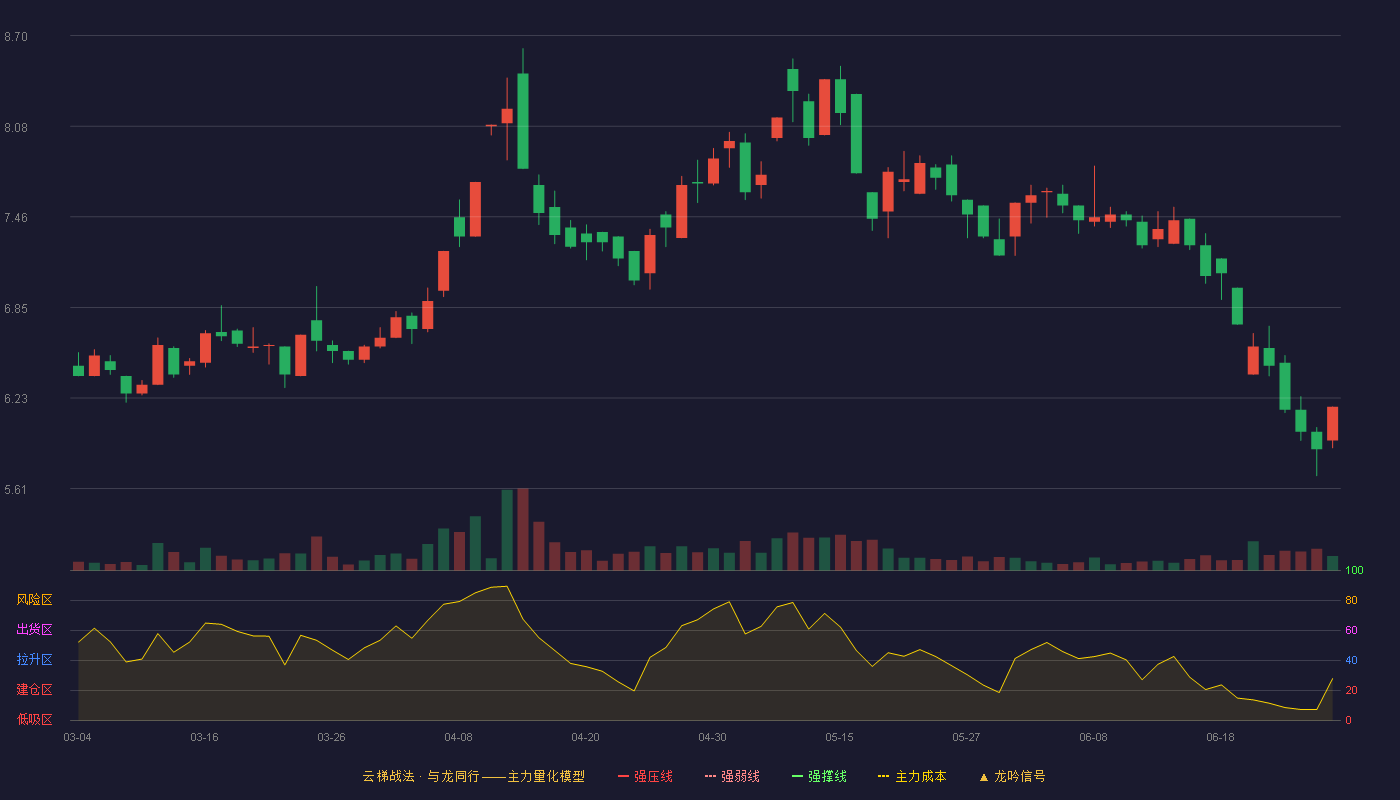
Task: Click the 03-16 date axis label
Action: coord(204,737)
